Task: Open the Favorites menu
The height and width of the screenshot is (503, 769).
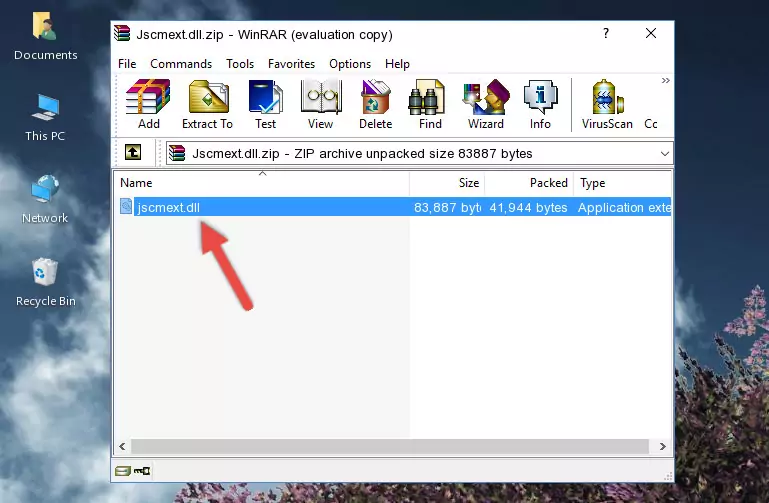Action: 291,64
